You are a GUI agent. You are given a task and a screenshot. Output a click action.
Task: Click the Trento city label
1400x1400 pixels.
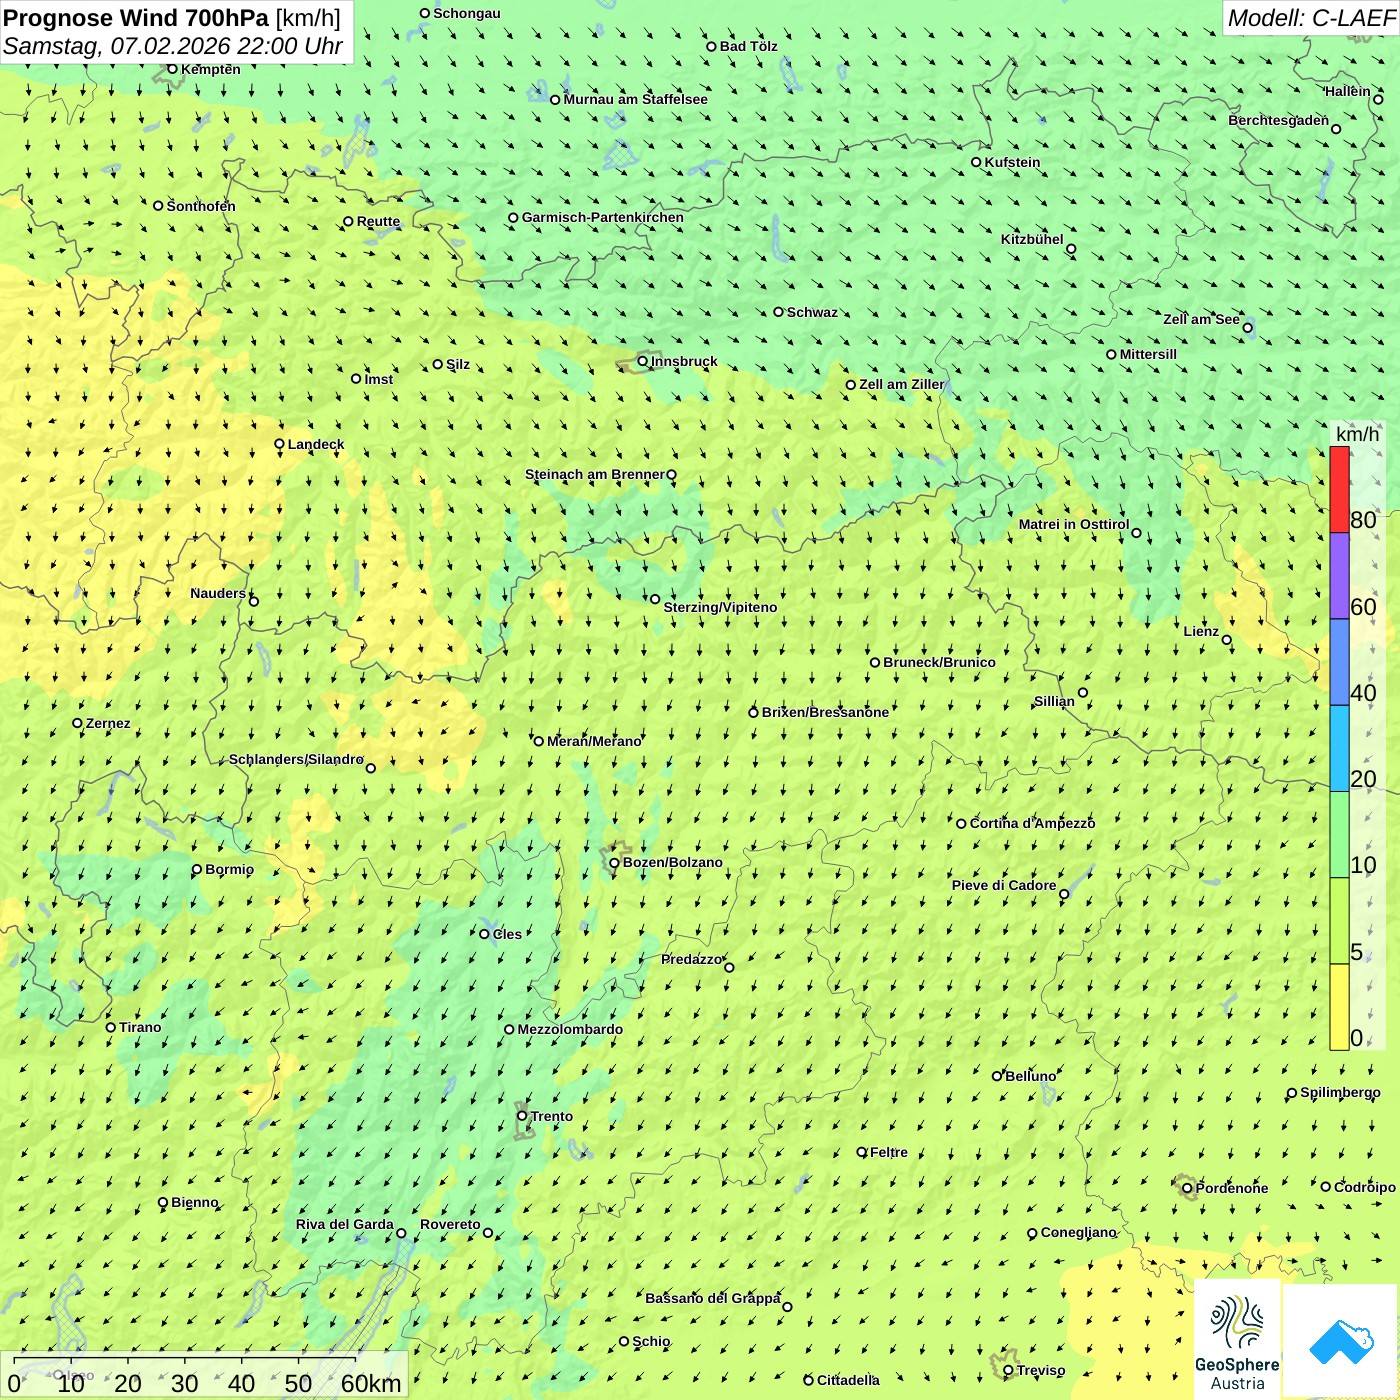click(x=552, y=1116)
